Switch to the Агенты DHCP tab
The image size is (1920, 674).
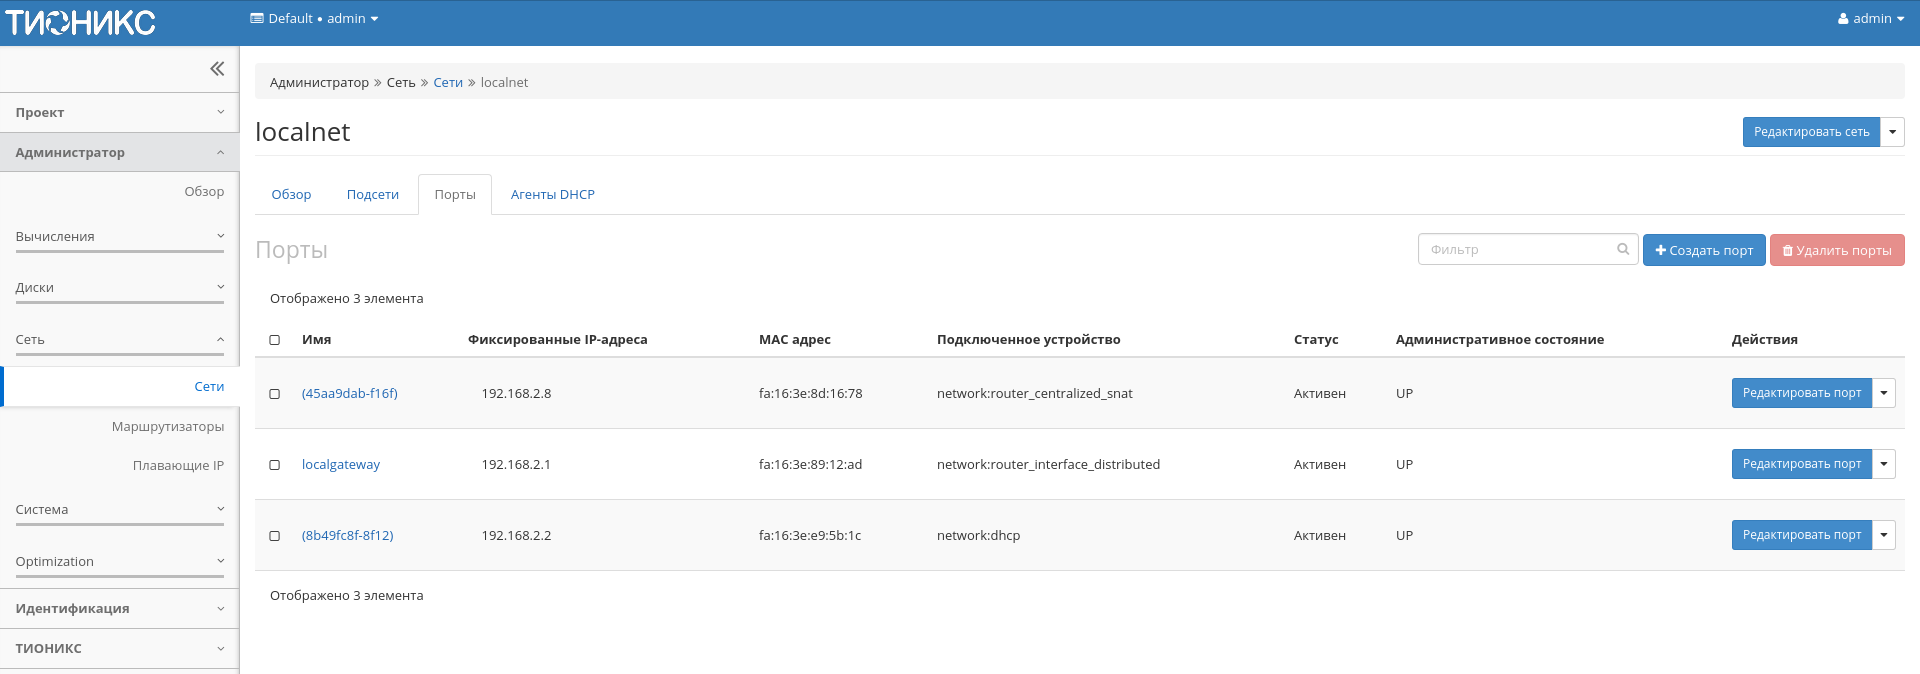coord(552,195)
